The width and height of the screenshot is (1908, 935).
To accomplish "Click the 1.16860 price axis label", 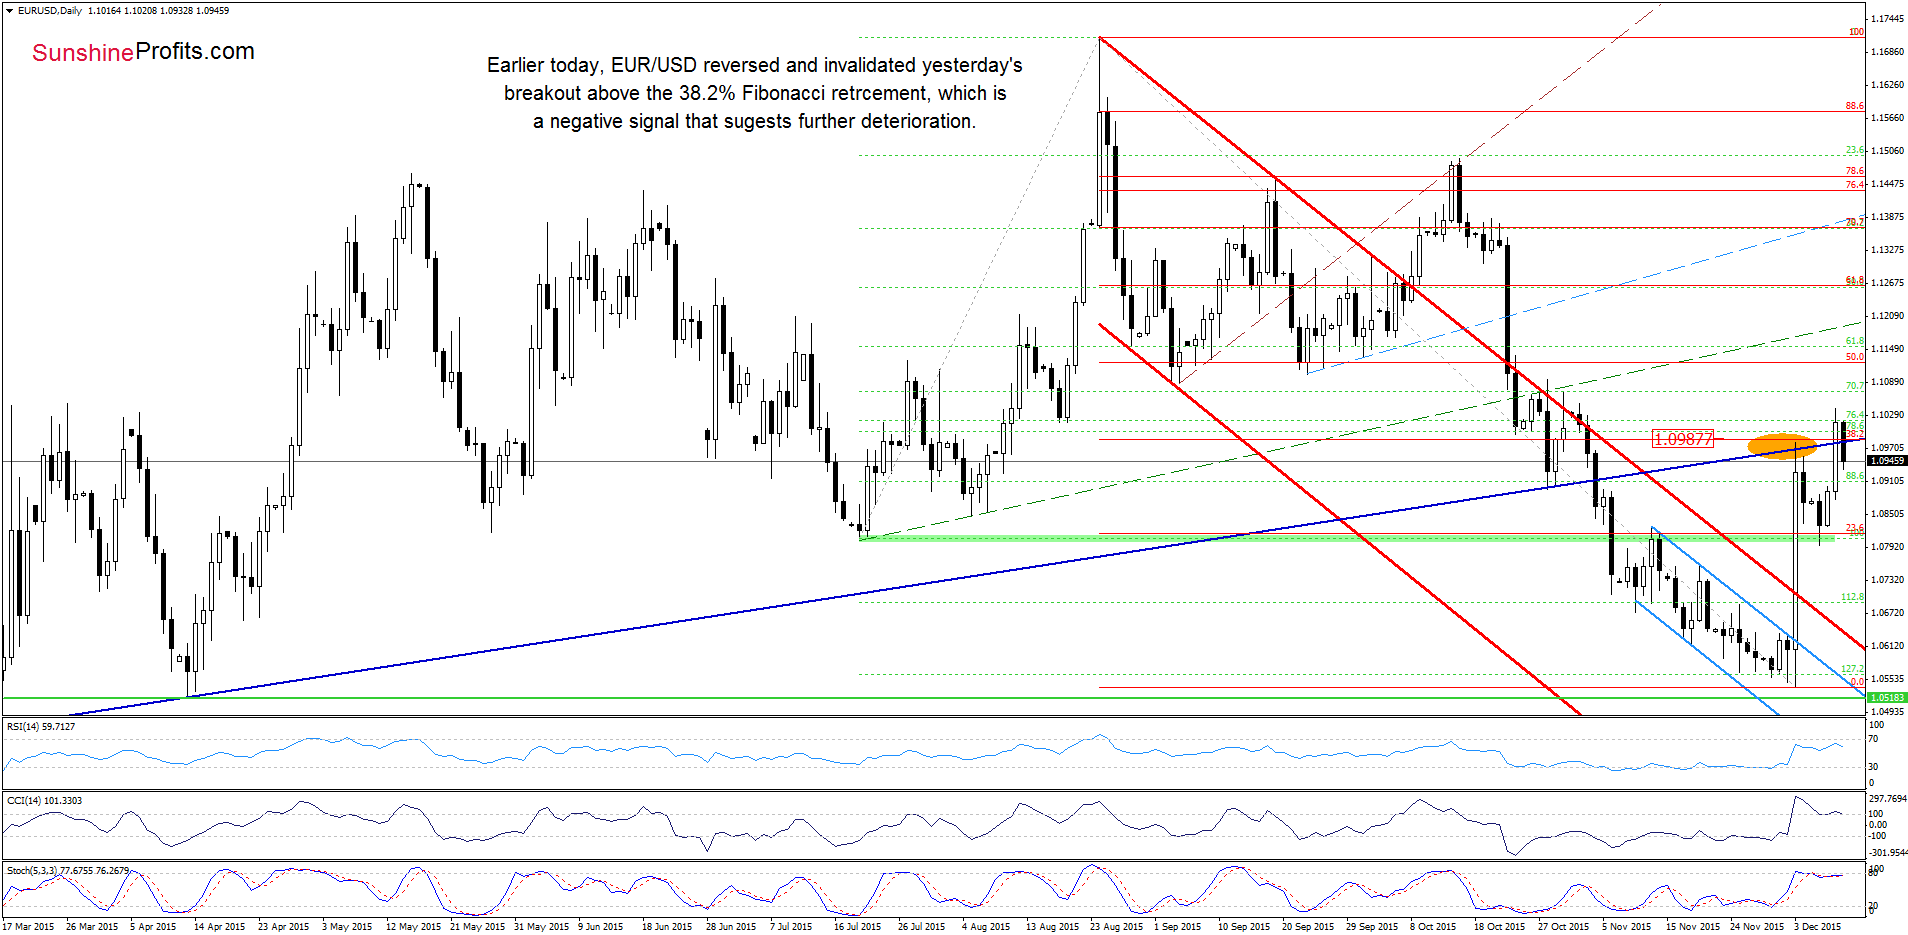I will (1888, 52).
